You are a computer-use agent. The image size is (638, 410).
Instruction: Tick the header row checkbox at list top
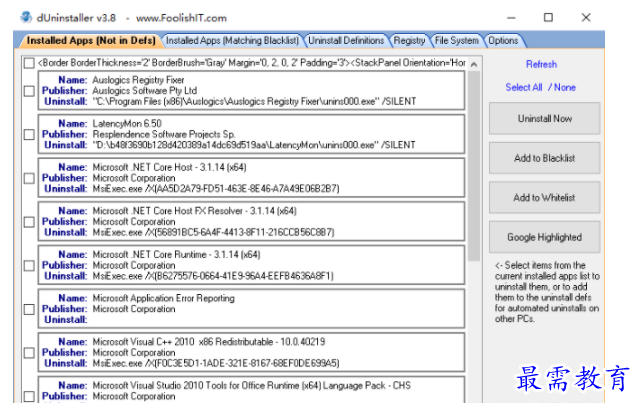29,63
